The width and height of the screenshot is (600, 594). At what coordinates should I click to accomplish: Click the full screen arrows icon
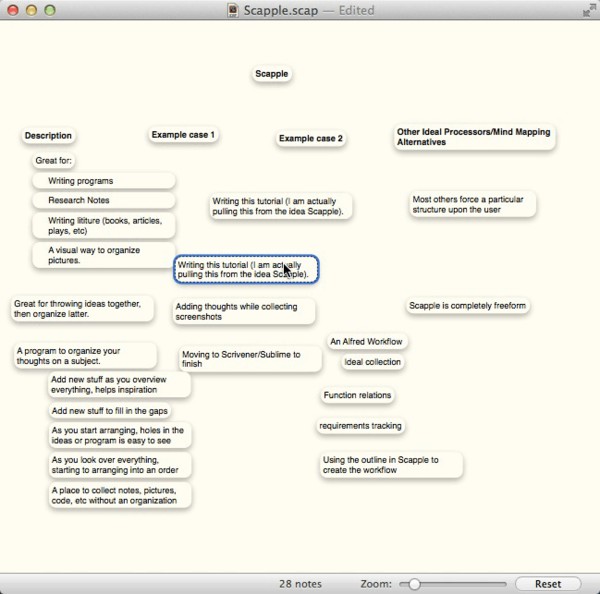pyautogui.click(x=588, y=10)
